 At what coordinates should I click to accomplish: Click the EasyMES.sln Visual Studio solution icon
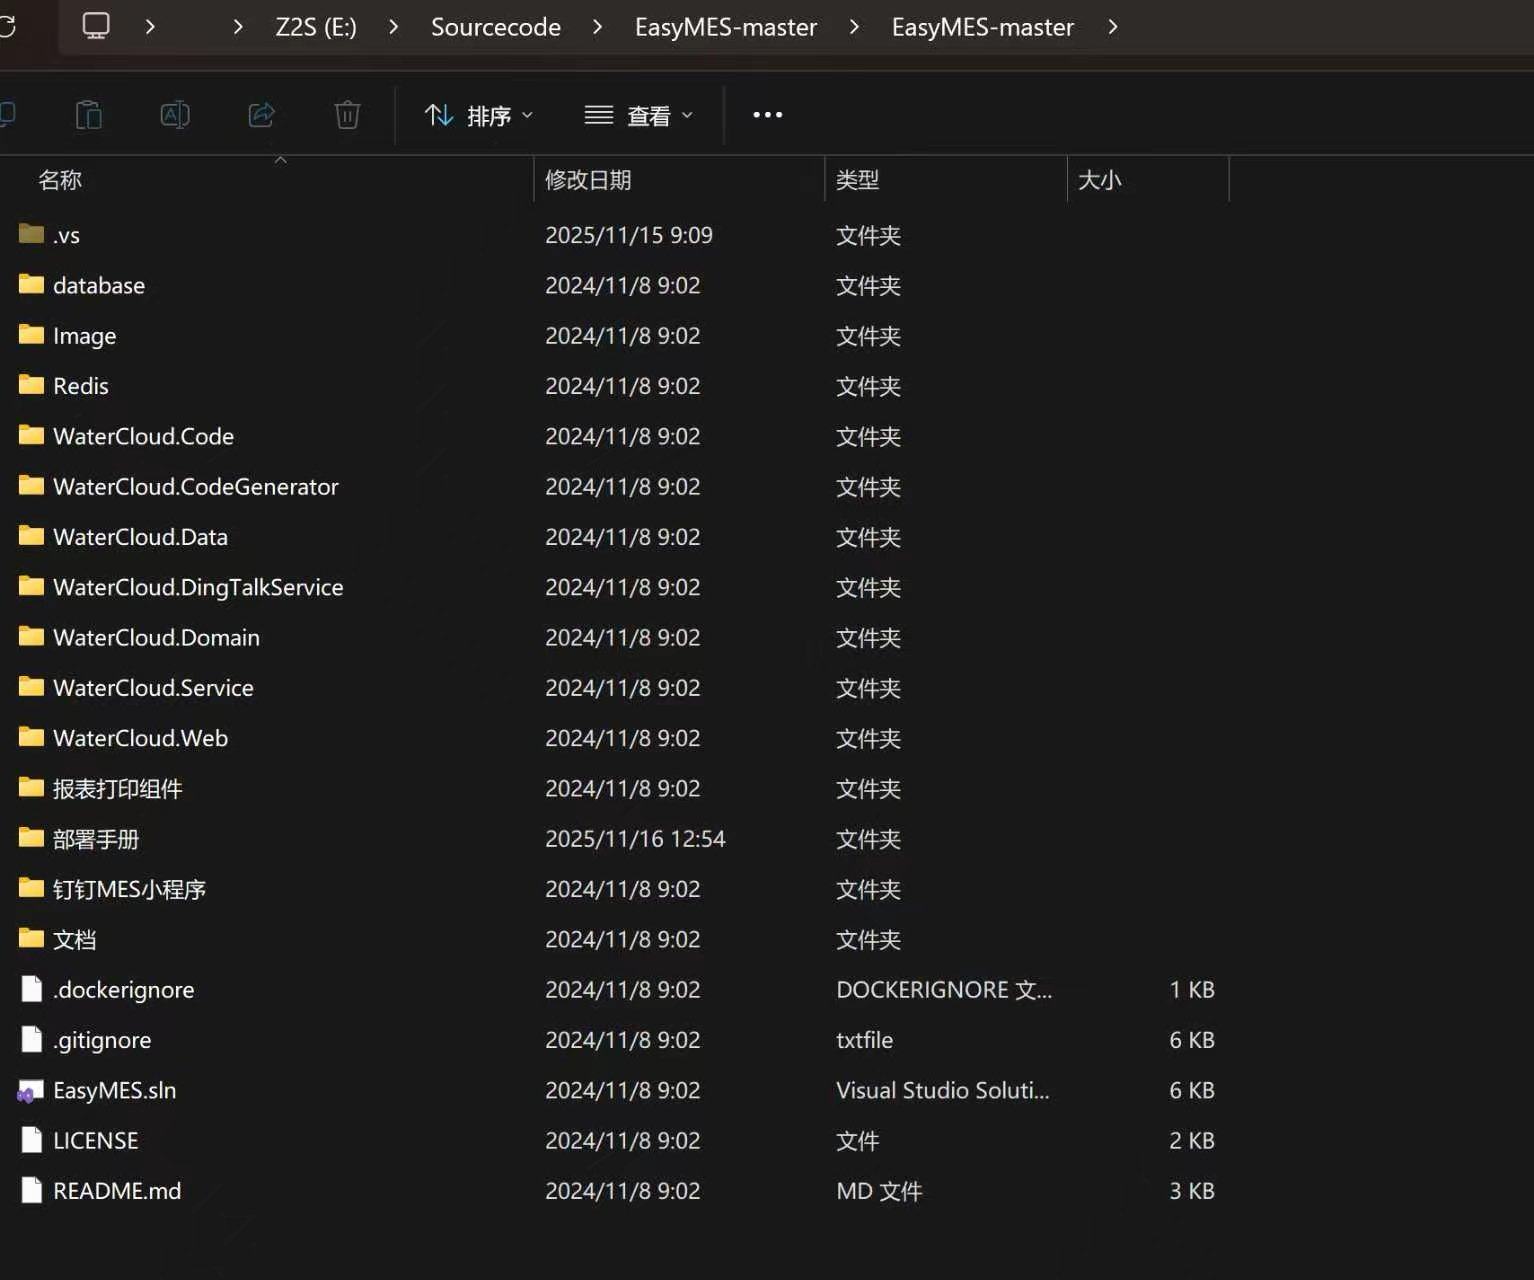click(x=31, y=1091)
